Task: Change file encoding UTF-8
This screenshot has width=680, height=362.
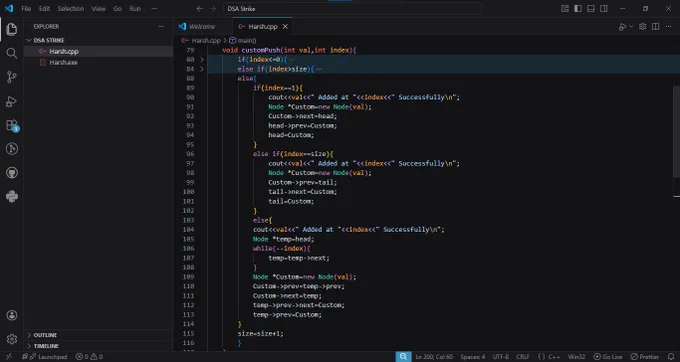Action: (x=500, y=357)
